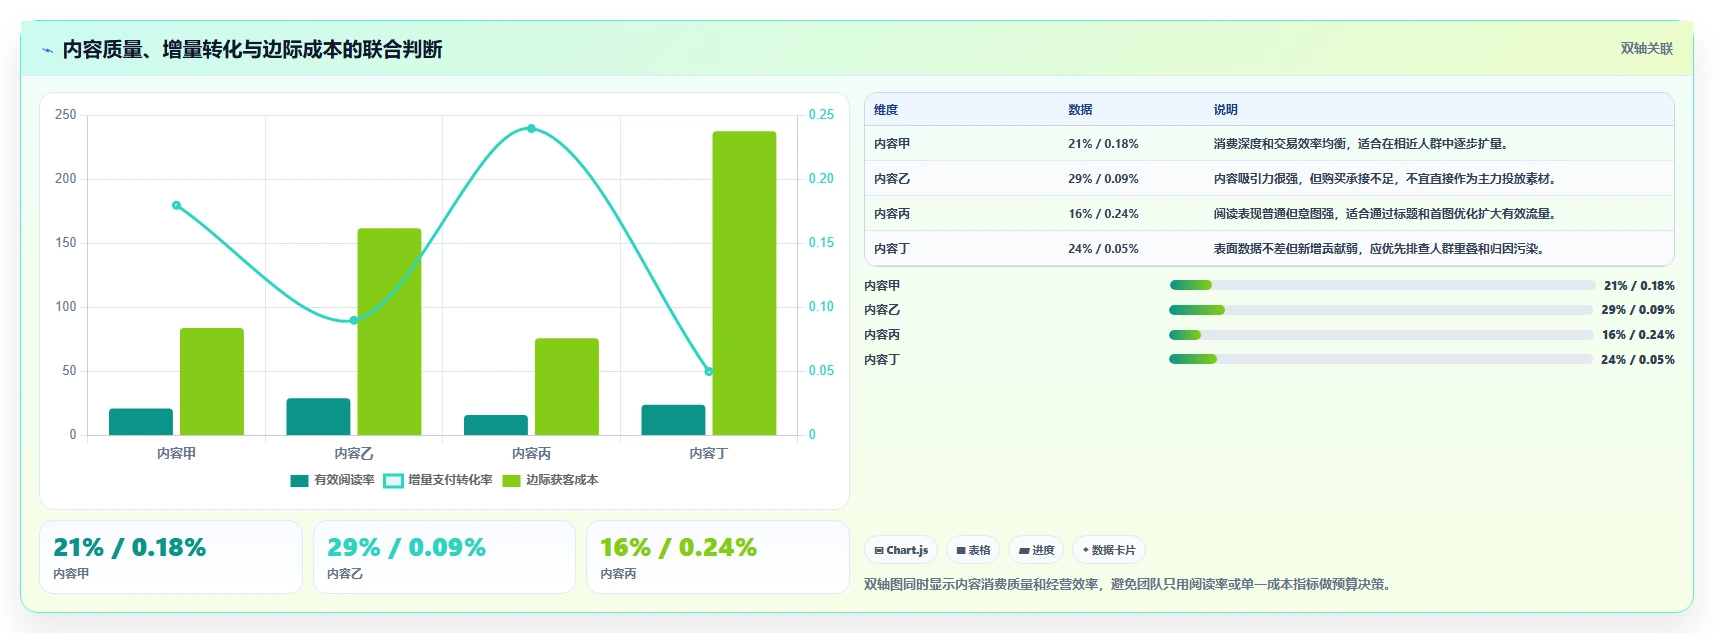Click the 表格 tag chip
1714x633 pixels.
click(973, 550)
